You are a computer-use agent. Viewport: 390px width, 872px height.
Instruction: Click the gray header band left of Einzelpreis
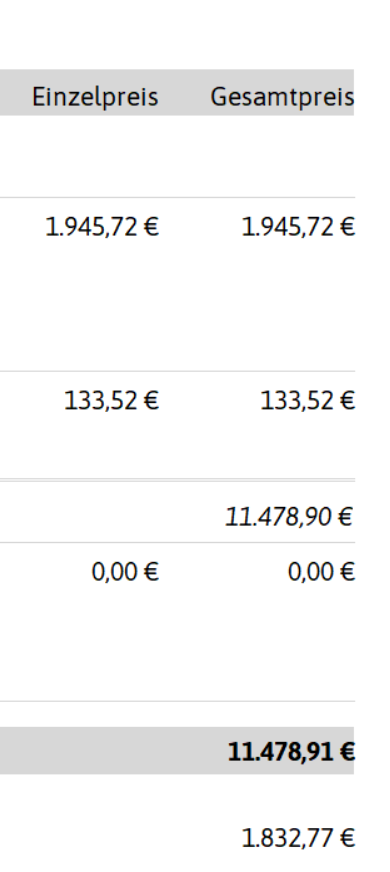pyautogui.click(x=14, y=92)
